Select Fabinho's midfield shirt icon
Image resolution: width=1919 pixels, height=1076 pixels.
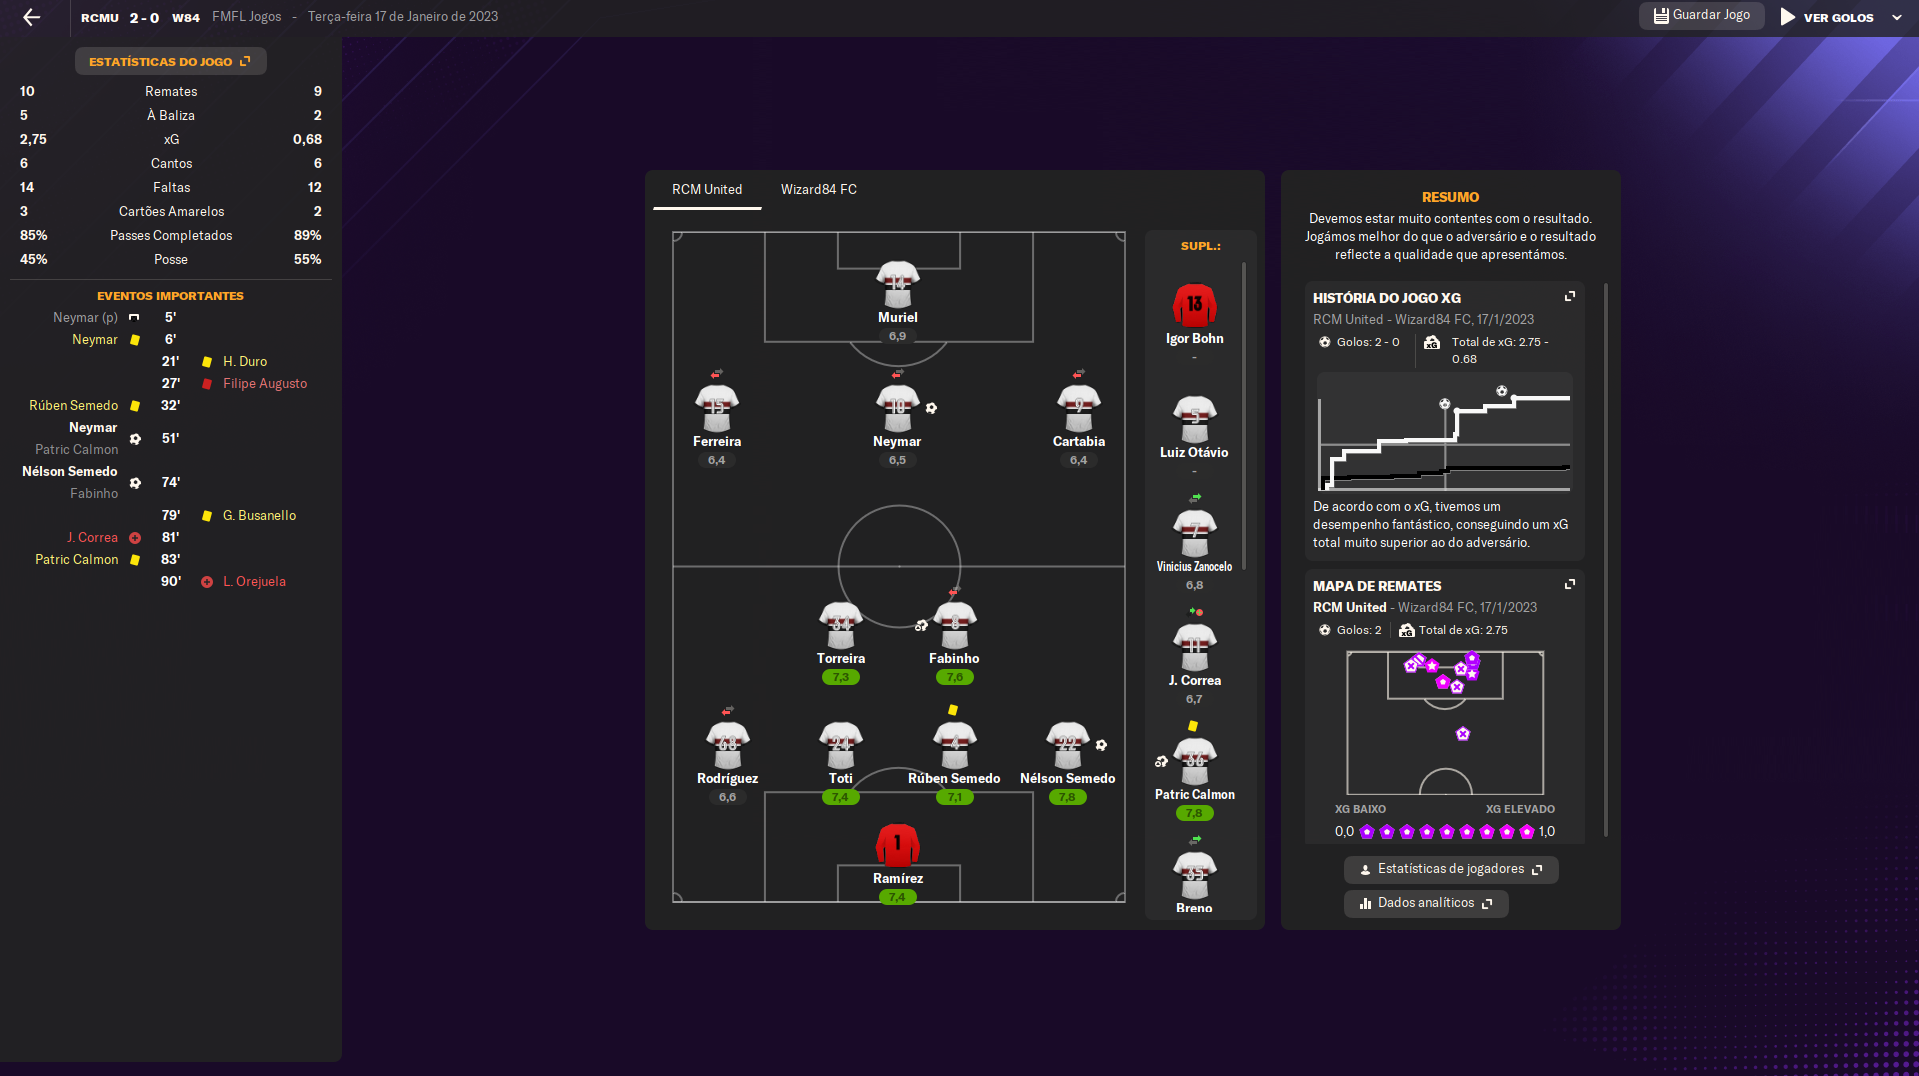pos(954,625)
